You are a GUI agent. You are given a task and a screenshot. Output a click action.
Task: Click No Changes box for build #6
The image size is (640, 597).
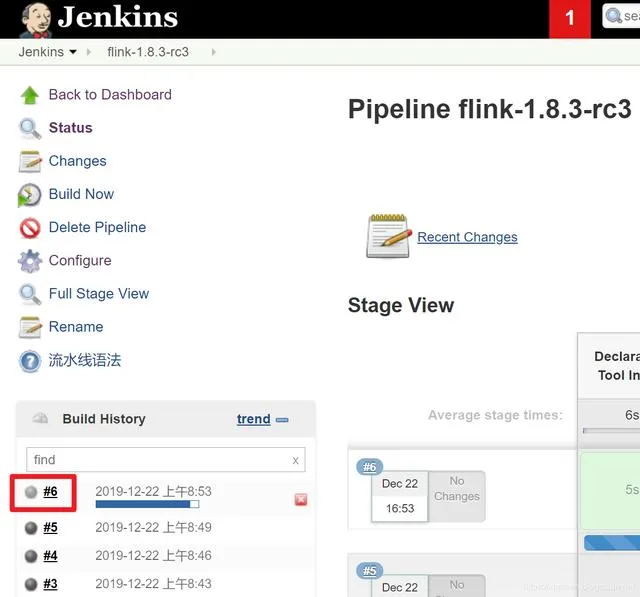[x=457, y=496]
